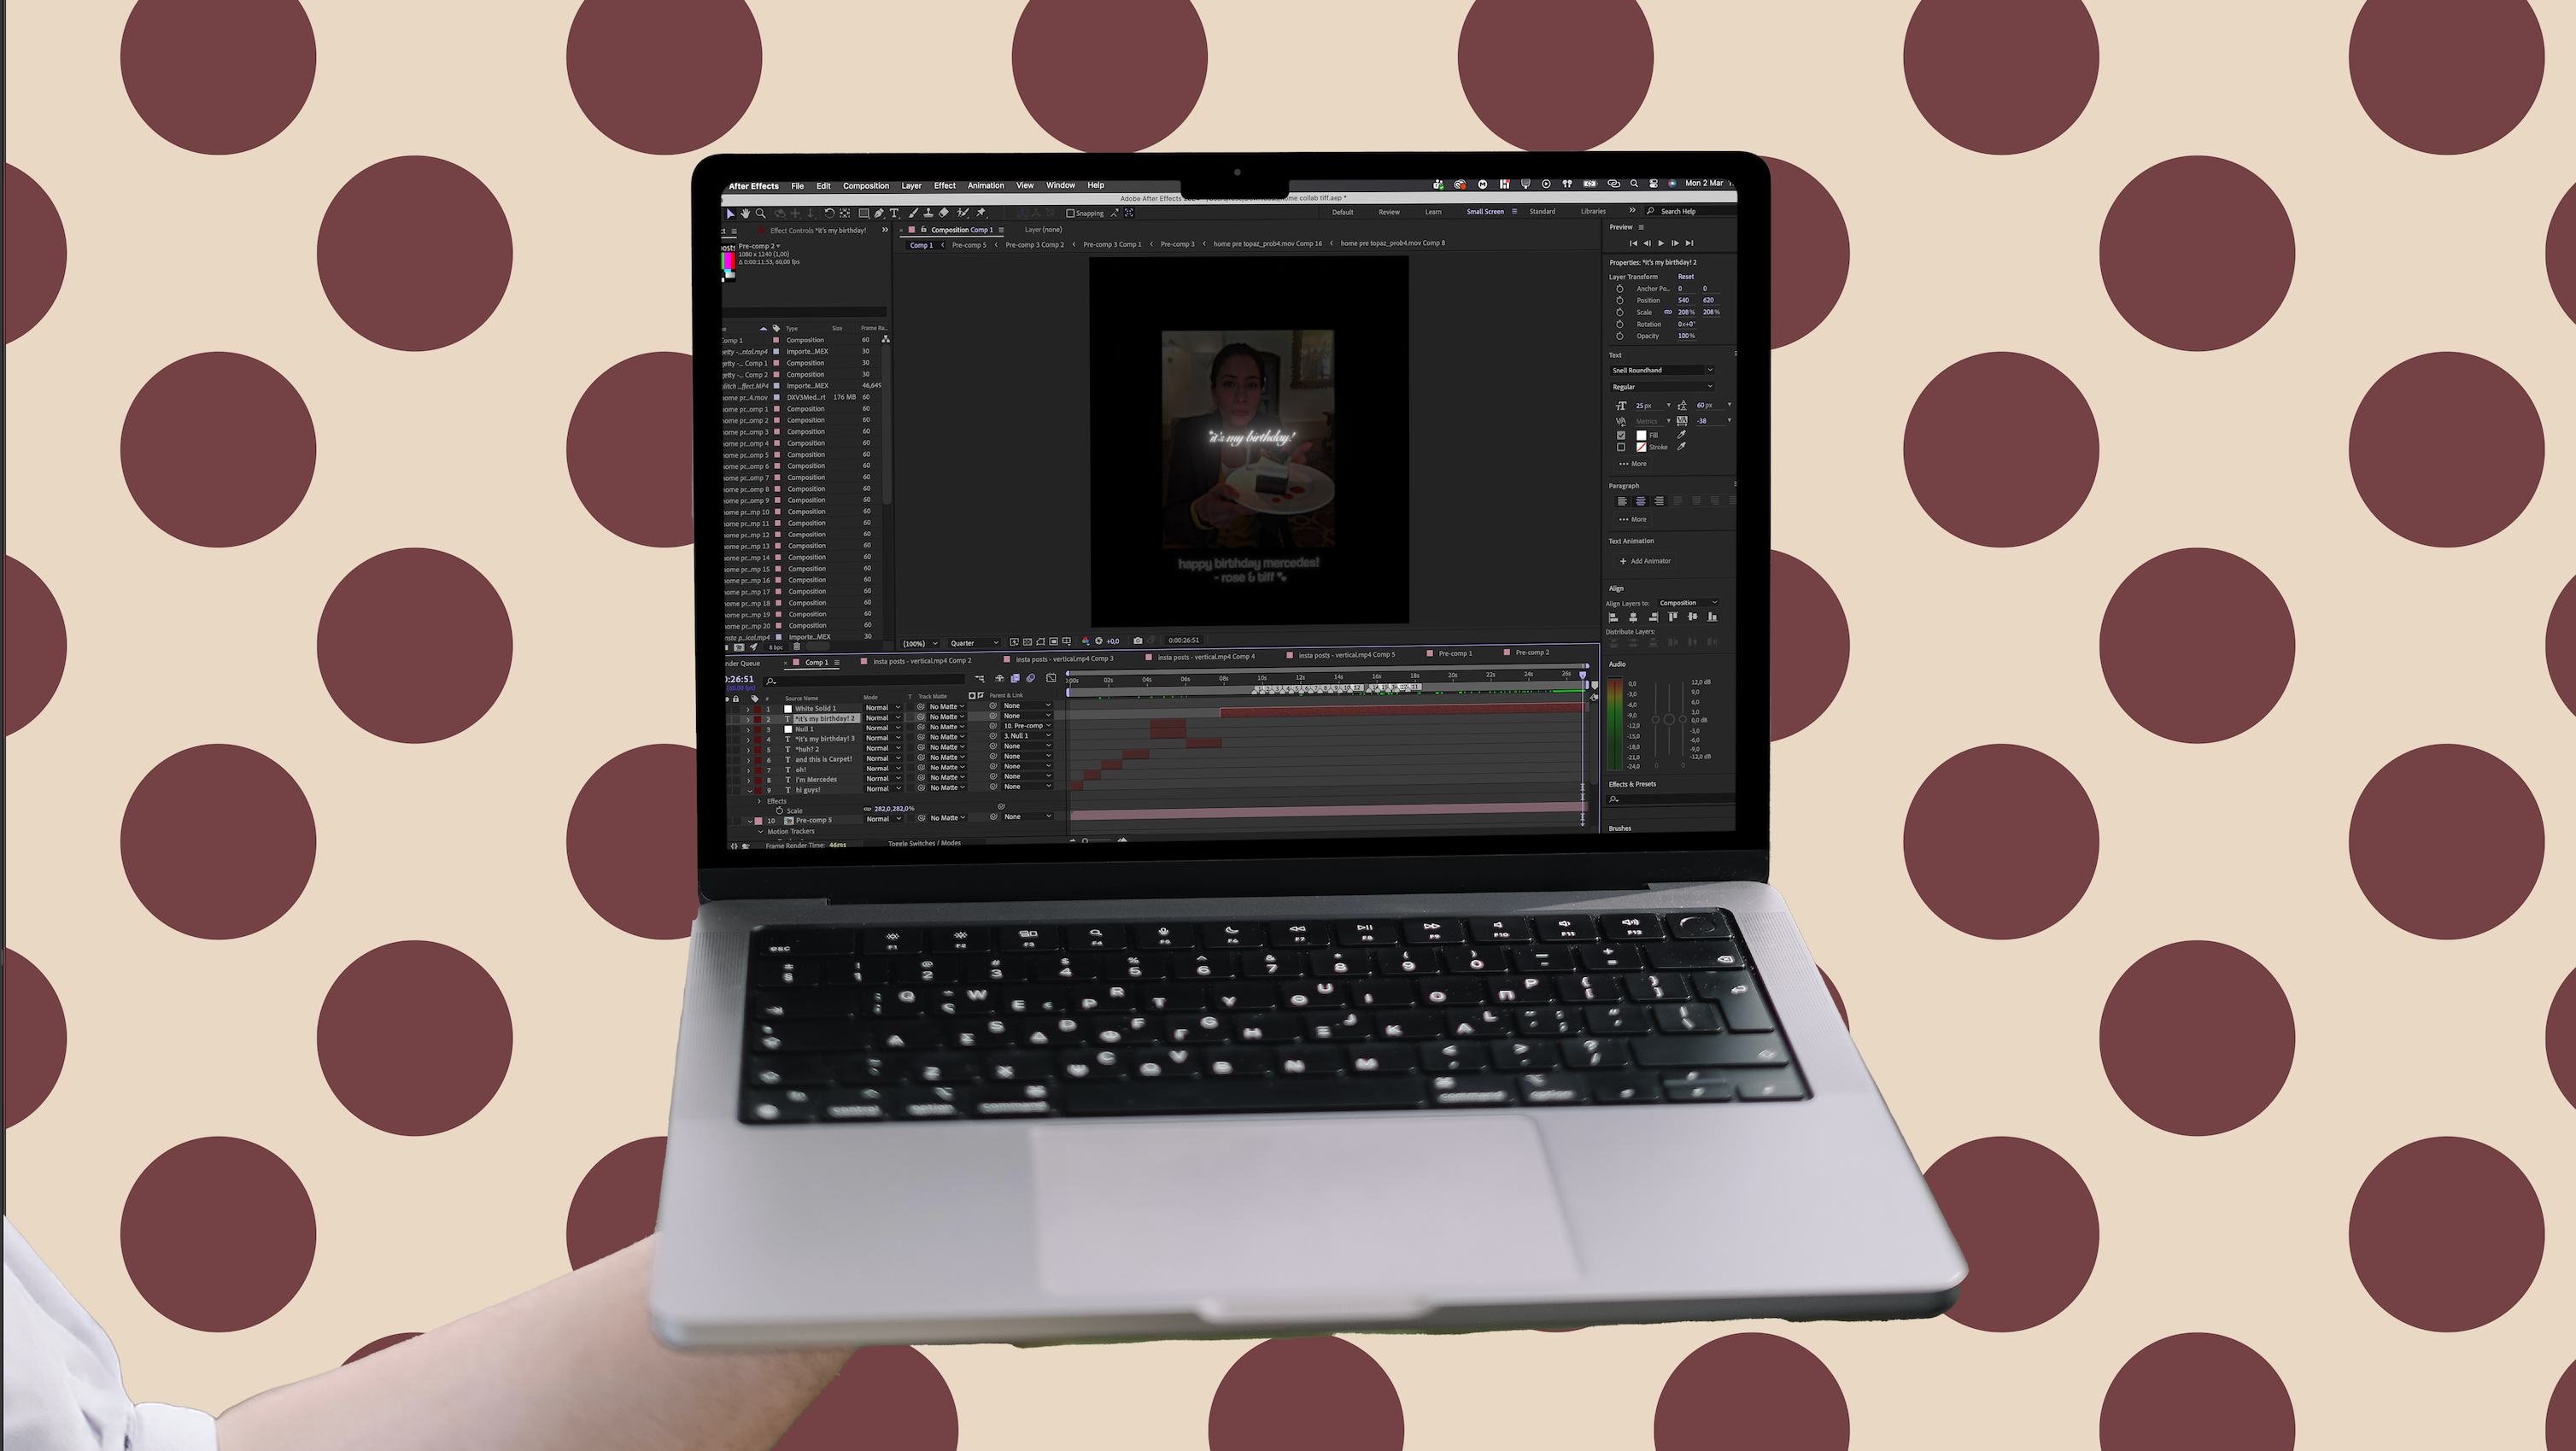Toggle motion blur switch in timeline header
The width and height of the screenshot is (2576, 1451).
tap(1031, 678)
